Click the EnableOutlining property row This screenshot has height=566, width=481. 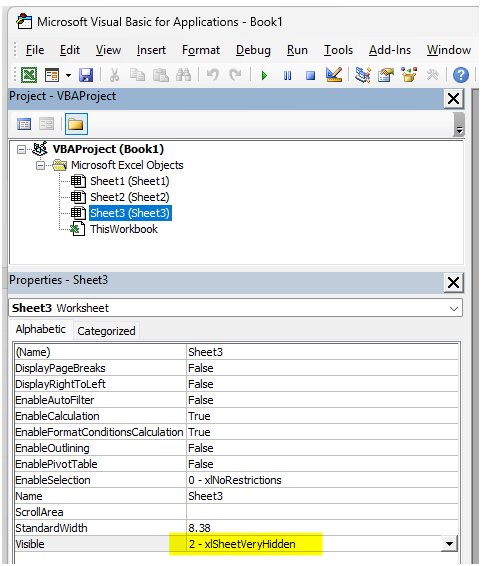click(x=236, y=448)
